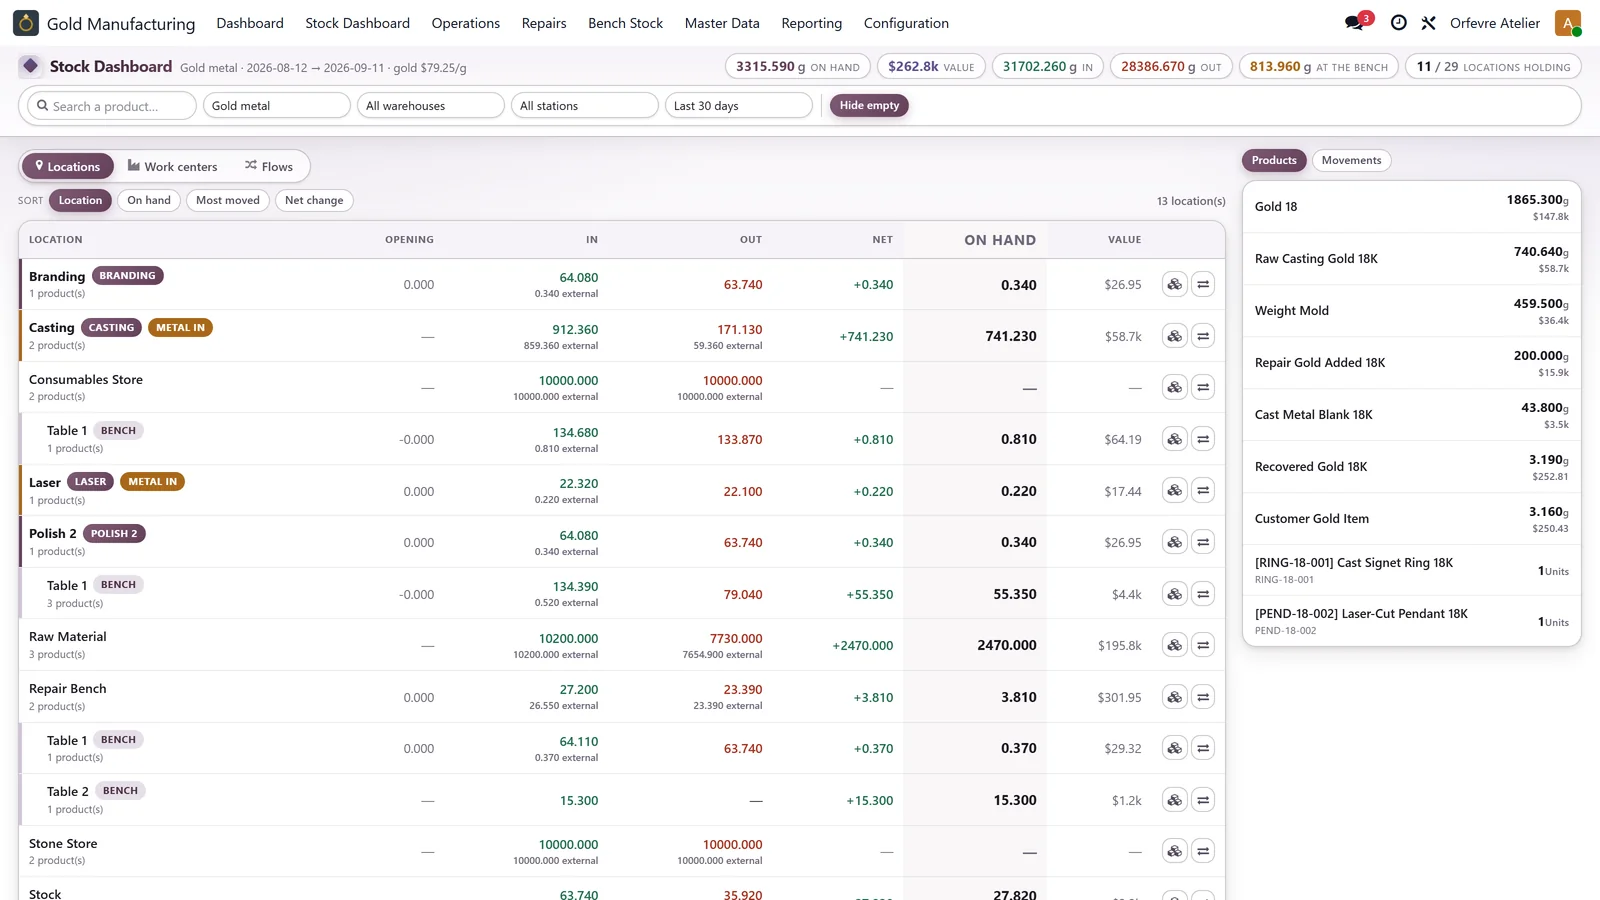The width and height of the screenshot is (1600, 900).
Task: Open the Last 30 days period dropdown
Action: [x=739, y=105]
